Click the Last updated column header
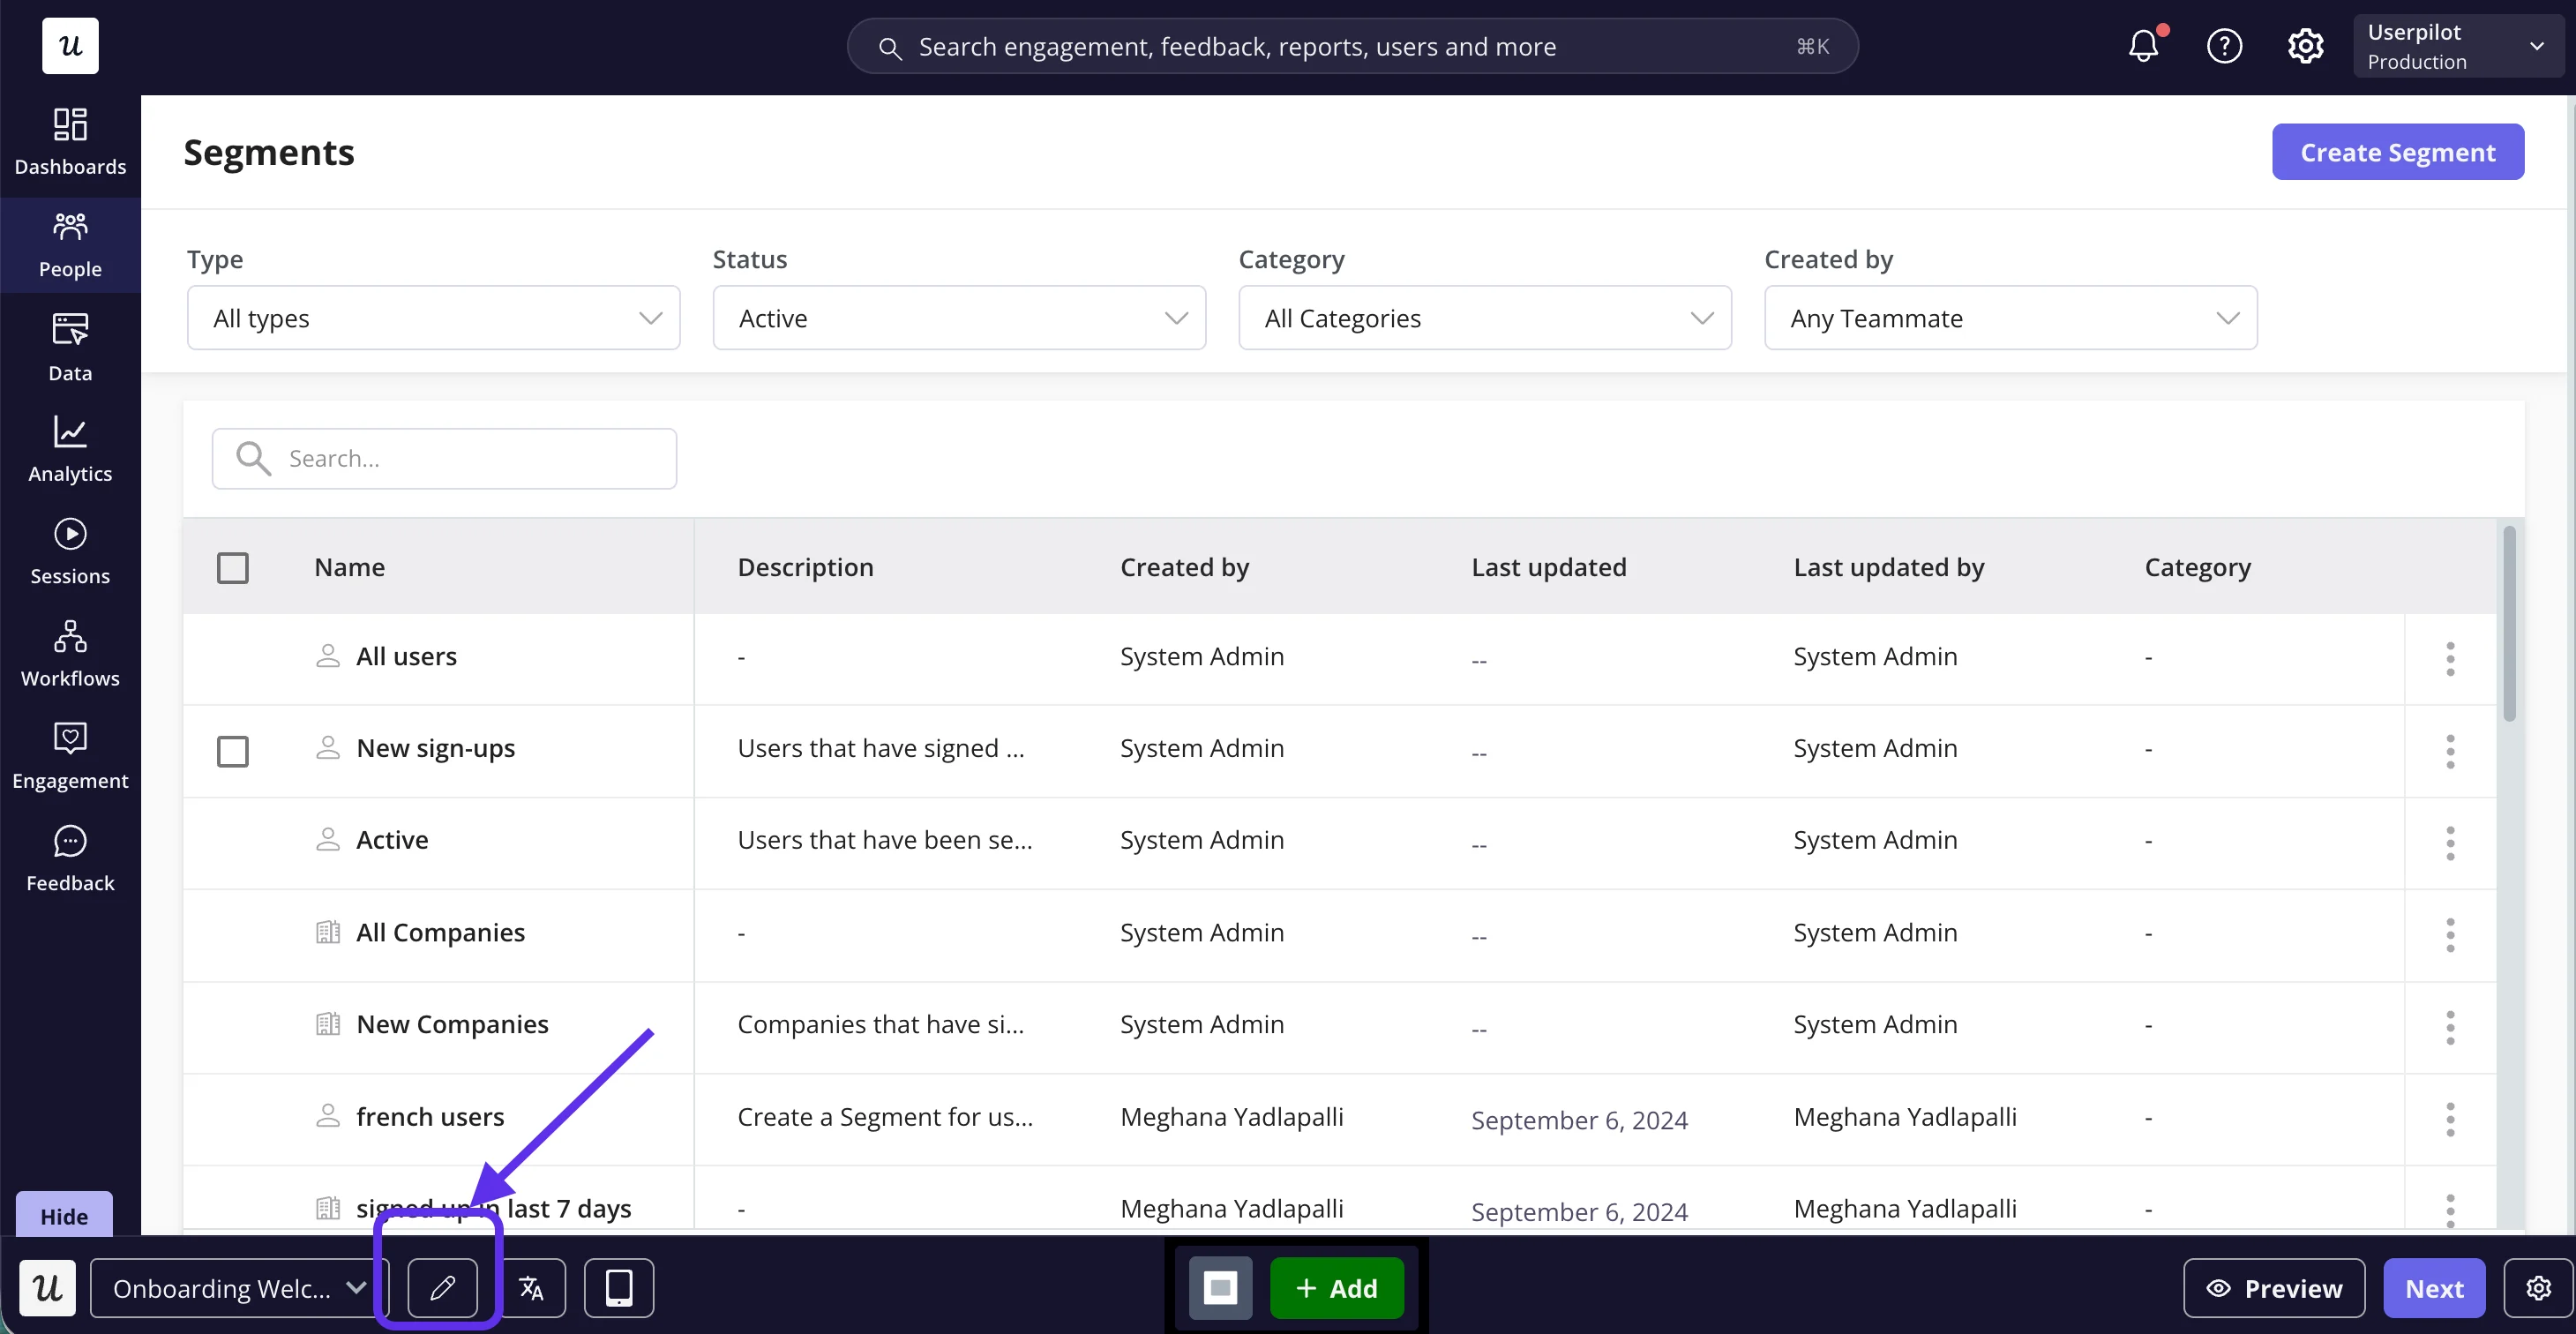Viewport: 2576px width, 1334px height. [1549, 567]
